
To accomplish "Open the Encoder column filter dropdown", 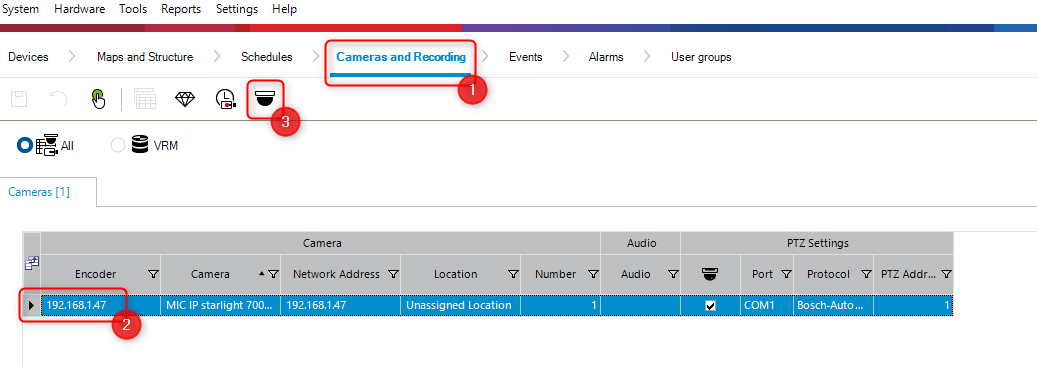I will (x=153, y=274).
